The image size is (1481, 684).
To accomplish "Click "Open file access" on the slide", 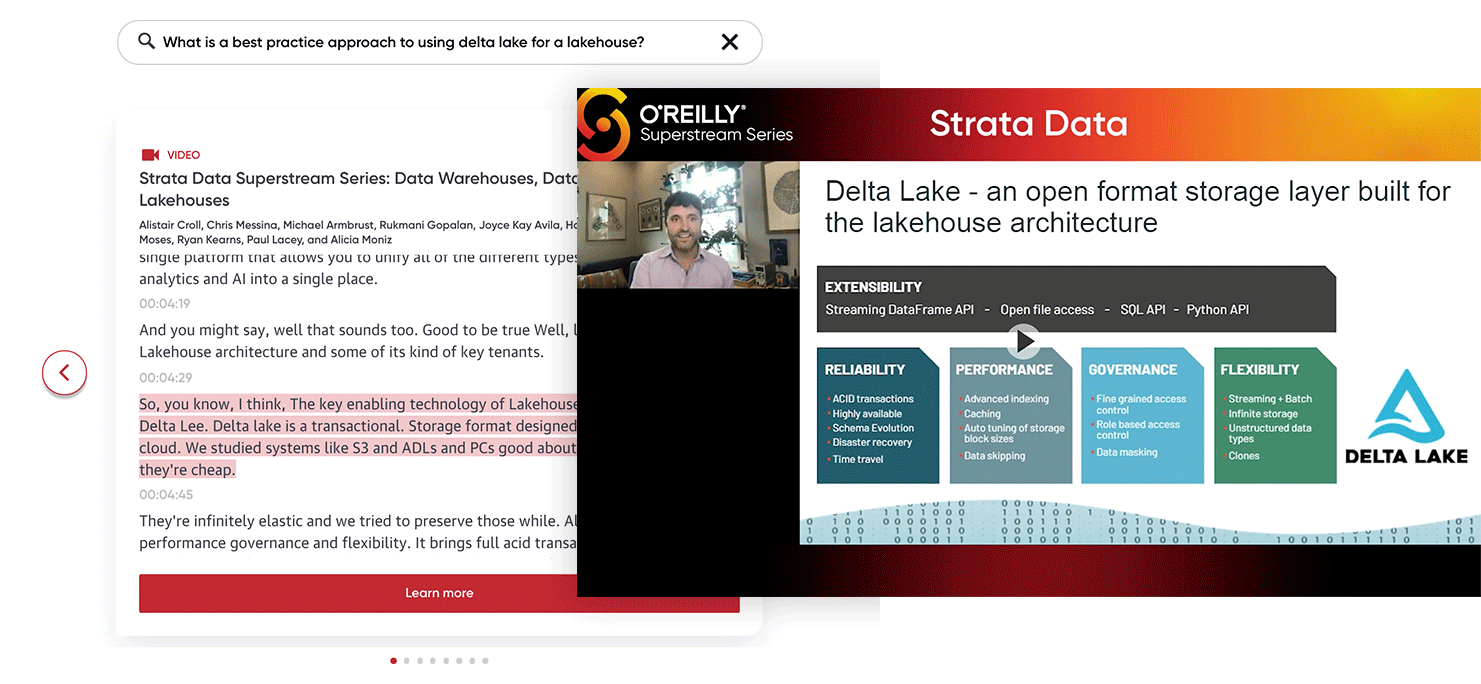I will tap(1047, 310).
